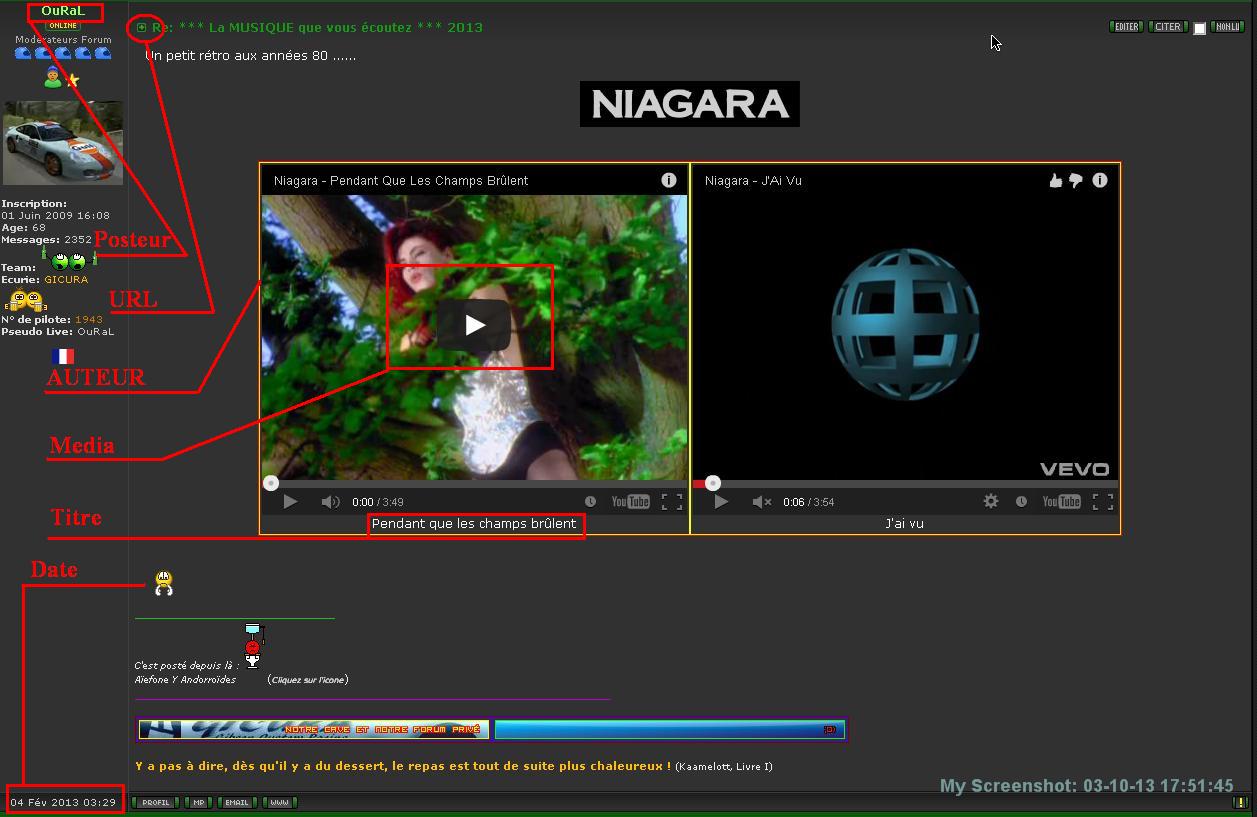Click the small play button under the left video
Screen dimensions: 1257x817
(290, 502)
